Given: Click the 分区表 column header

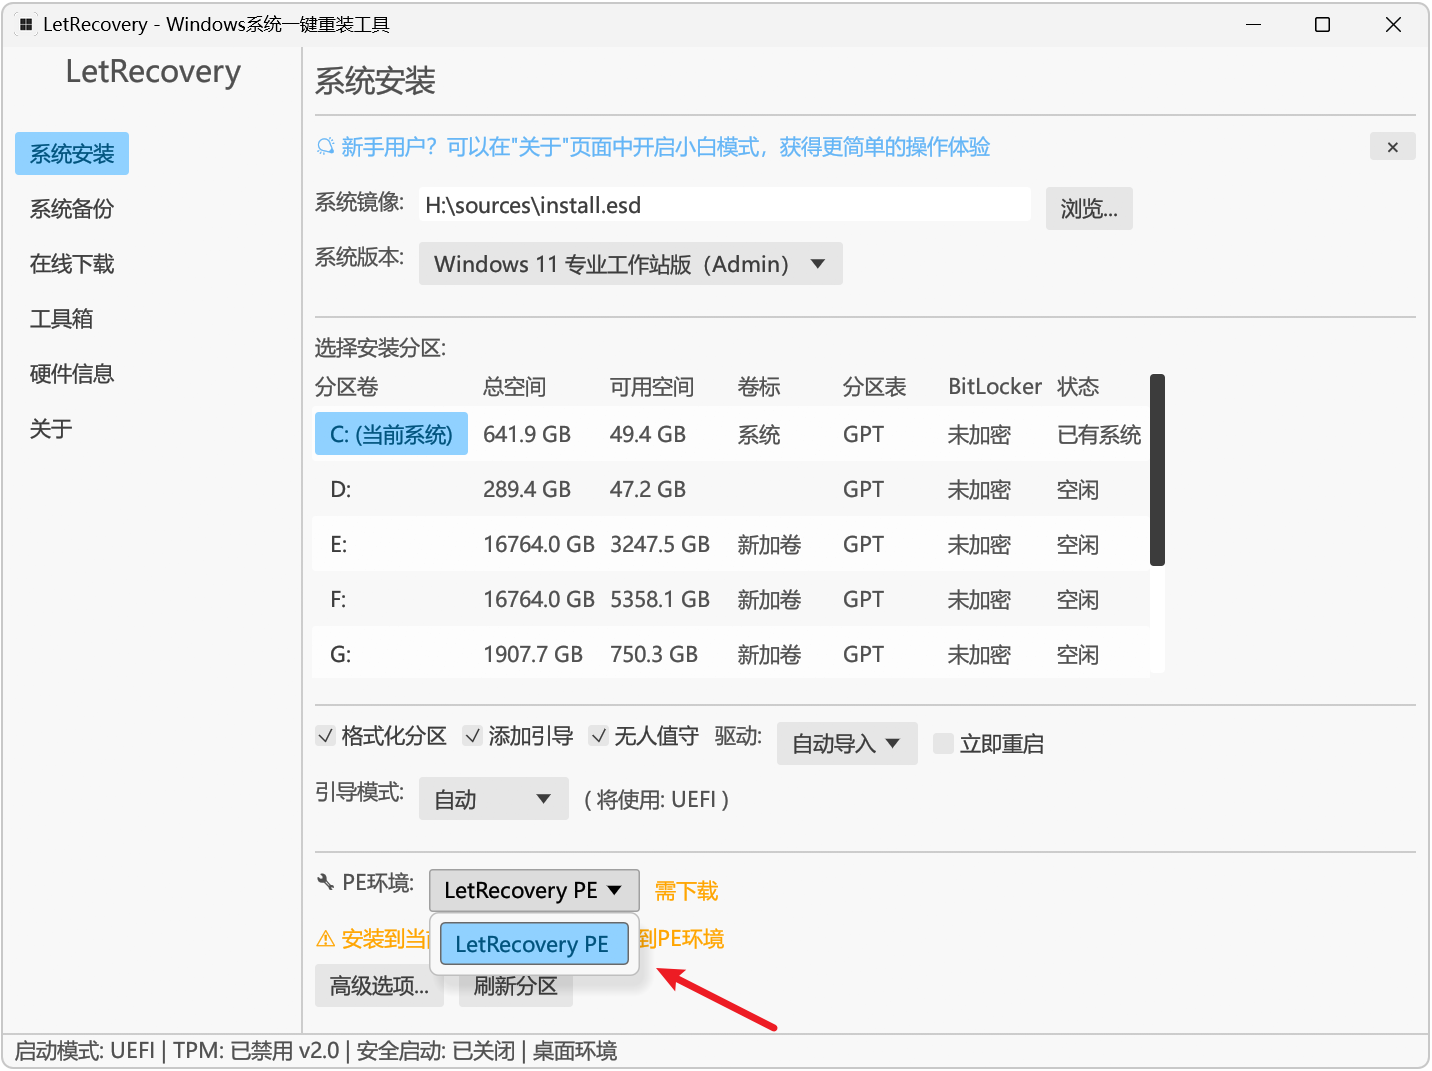Looking at the screenshot, I should click(875, 387).
